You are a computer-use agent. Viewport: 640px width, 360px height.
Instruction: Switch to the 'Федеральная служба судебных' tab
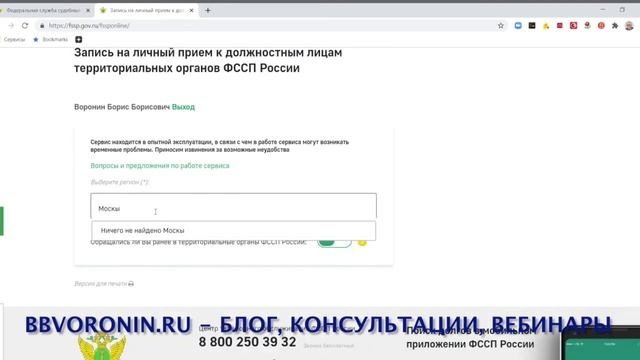coord(43,10)
